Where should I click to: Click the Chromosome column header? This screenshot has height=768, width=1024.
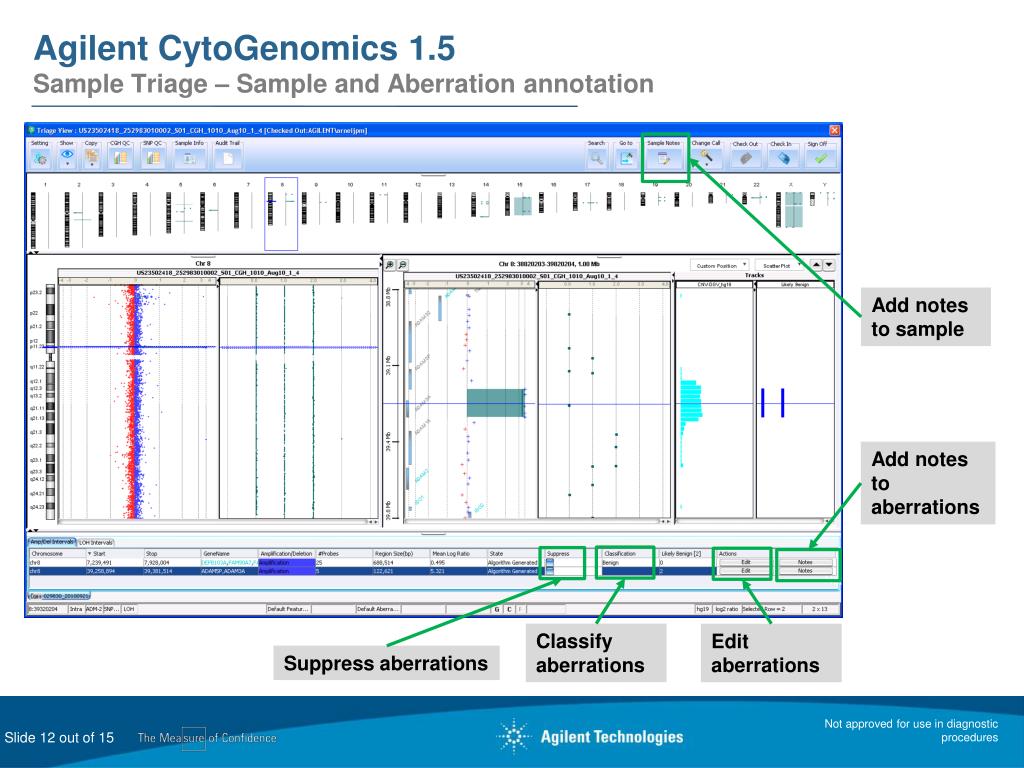pyautogui.click(x=57, y=554)
